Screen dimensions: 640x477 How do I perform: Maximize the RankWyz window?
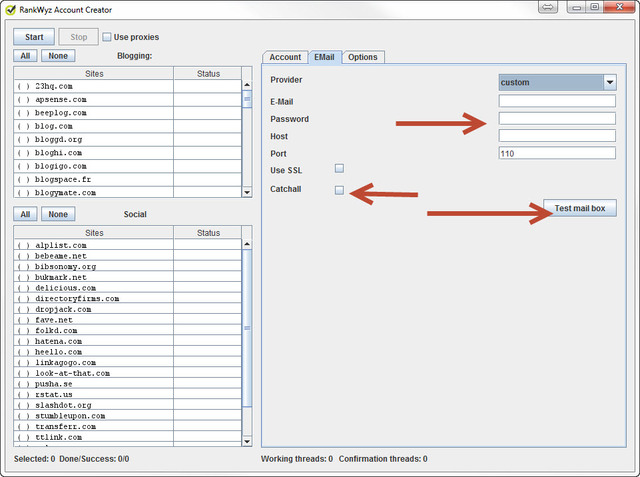tap(594, 7)
